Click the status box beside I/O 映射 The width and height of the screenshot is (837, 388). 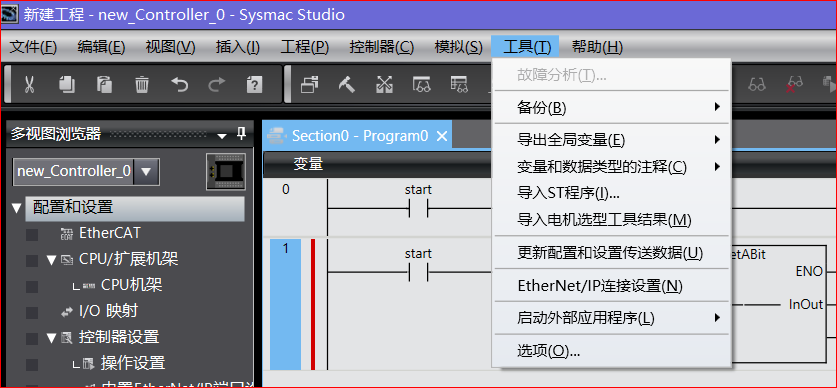click(32, 312)
